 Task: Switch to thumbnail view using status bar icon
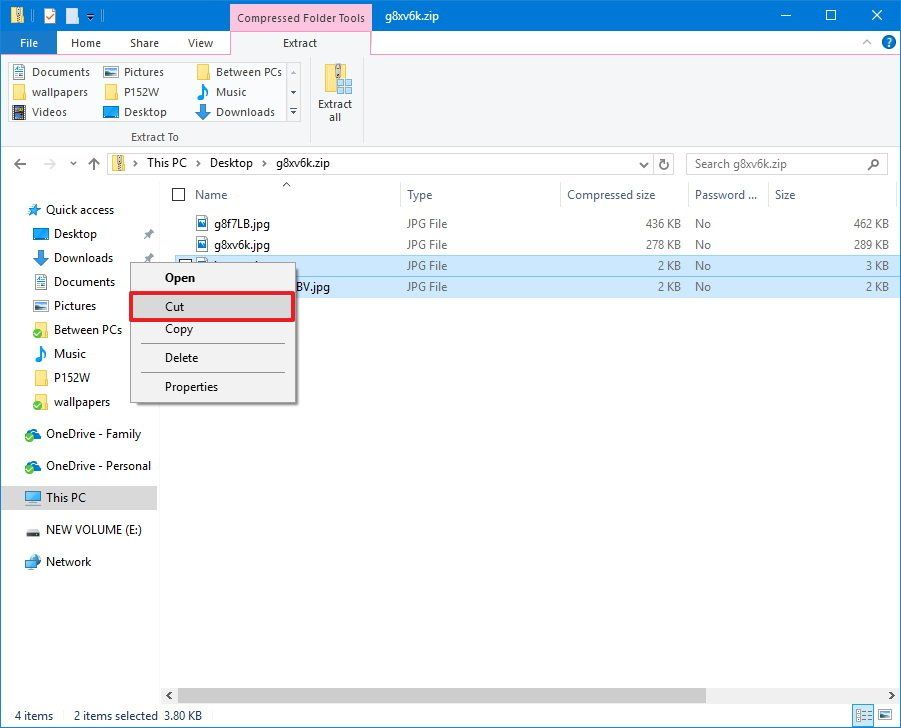pos(884,716)
